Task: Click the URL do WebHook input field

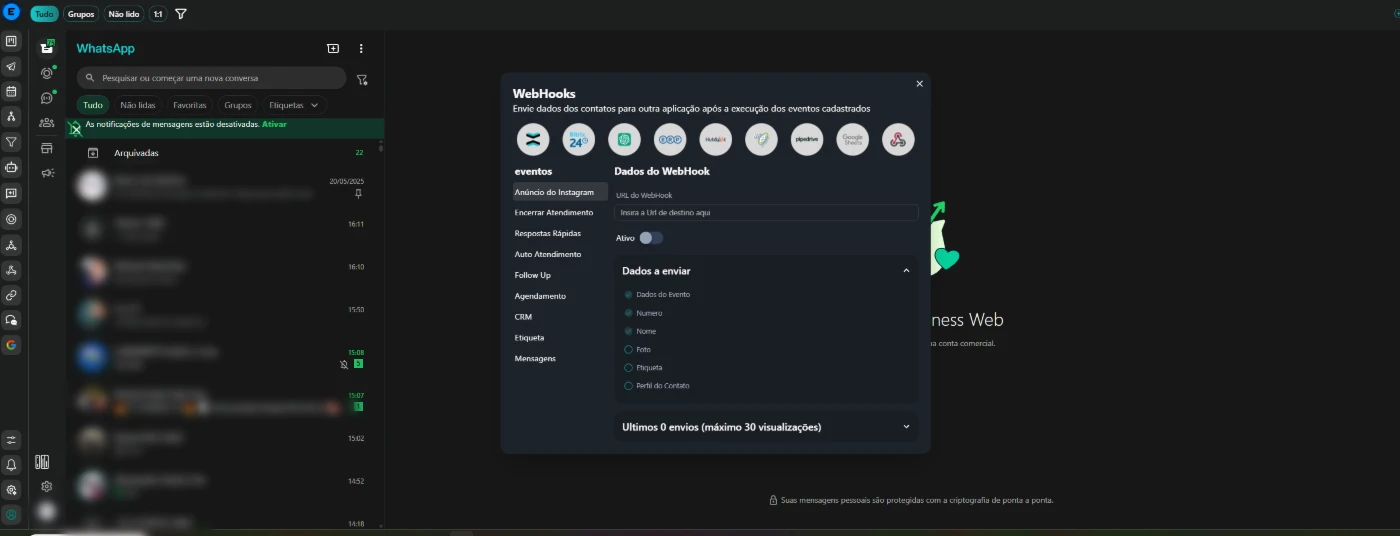Action: (x=765, y=213)
